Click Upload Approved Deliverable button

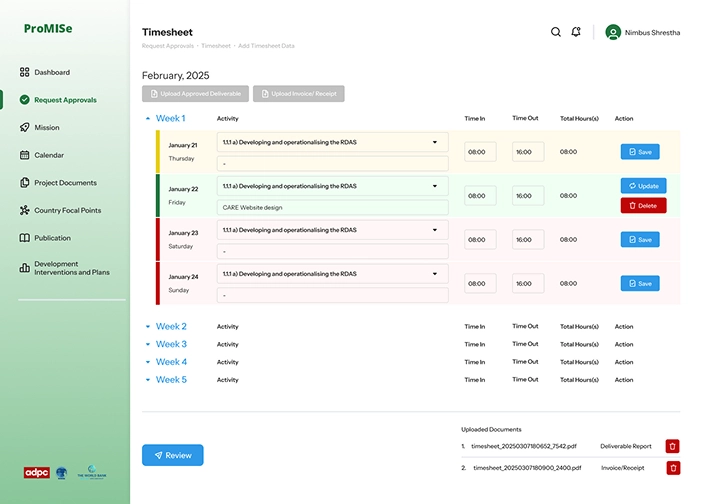point(195,94)
